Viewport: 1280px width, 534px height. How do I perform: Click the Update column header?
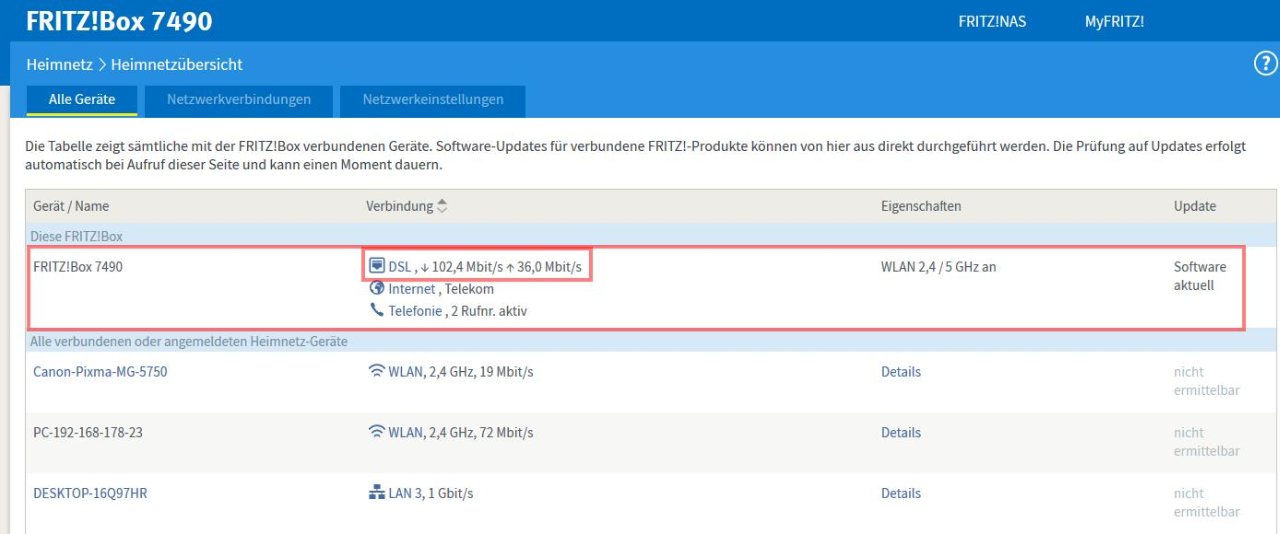(x=1195, y=206)
